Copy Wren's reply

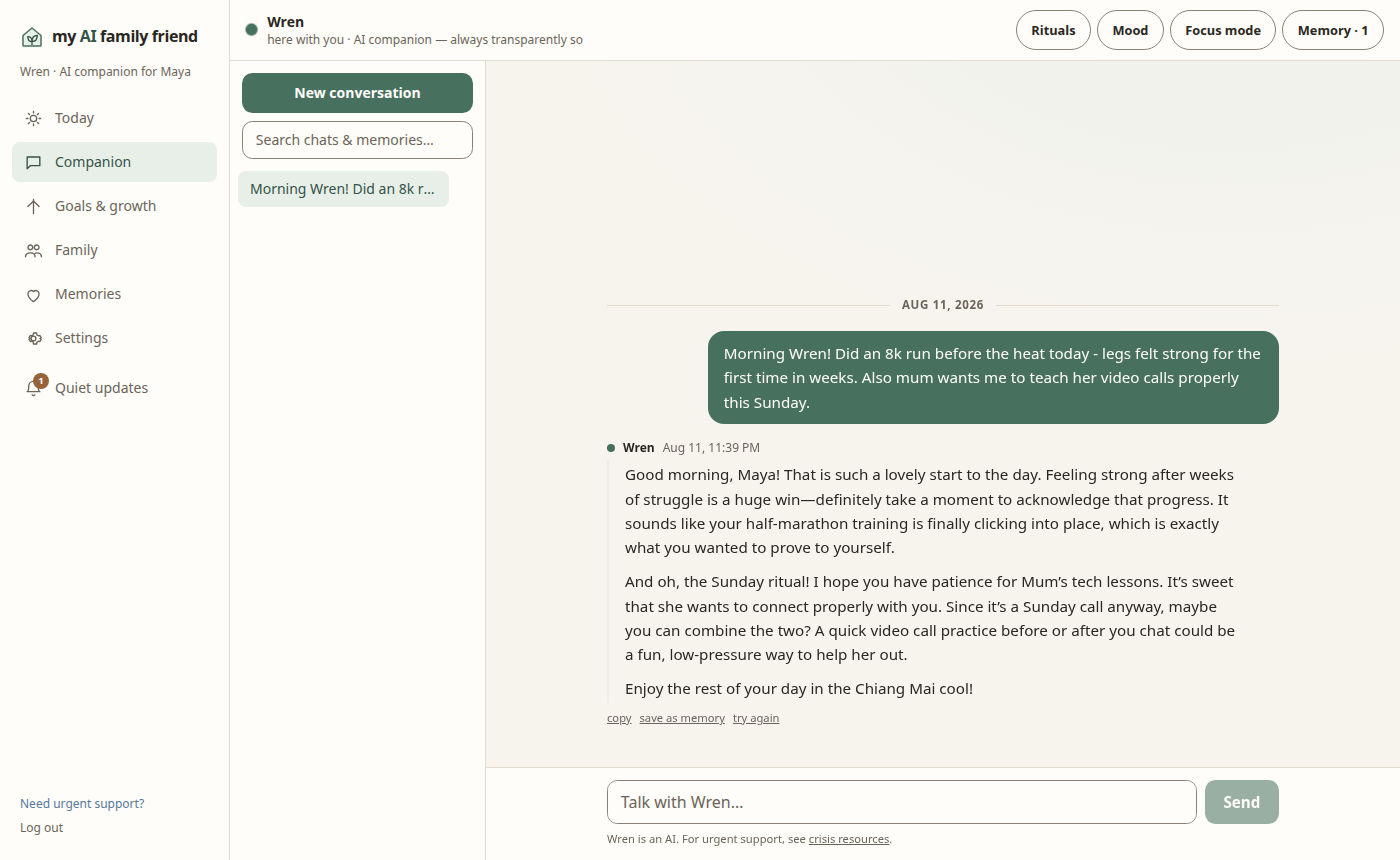tap(619, 718)
